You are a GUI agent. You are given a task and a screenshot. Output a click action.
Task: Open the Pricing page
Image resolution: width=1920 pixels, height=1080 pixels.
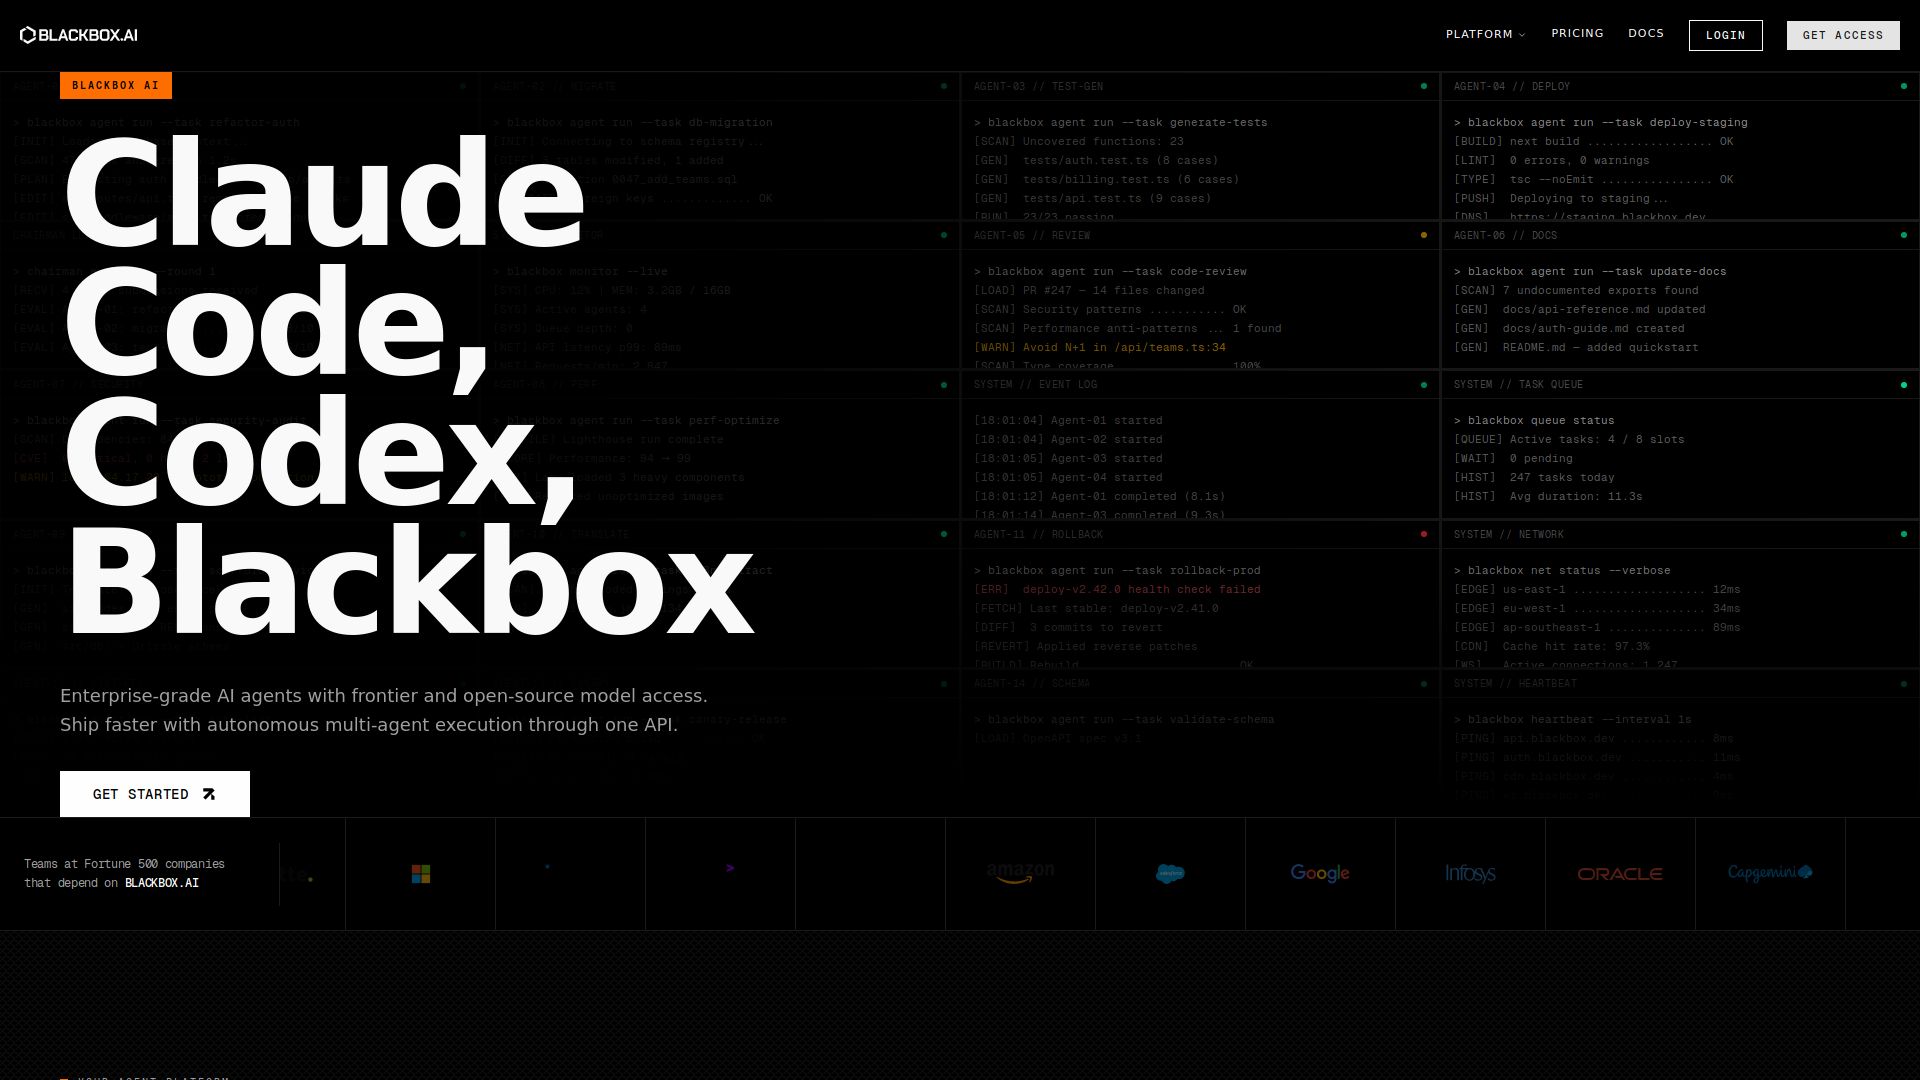click(x=1577, y=33)
